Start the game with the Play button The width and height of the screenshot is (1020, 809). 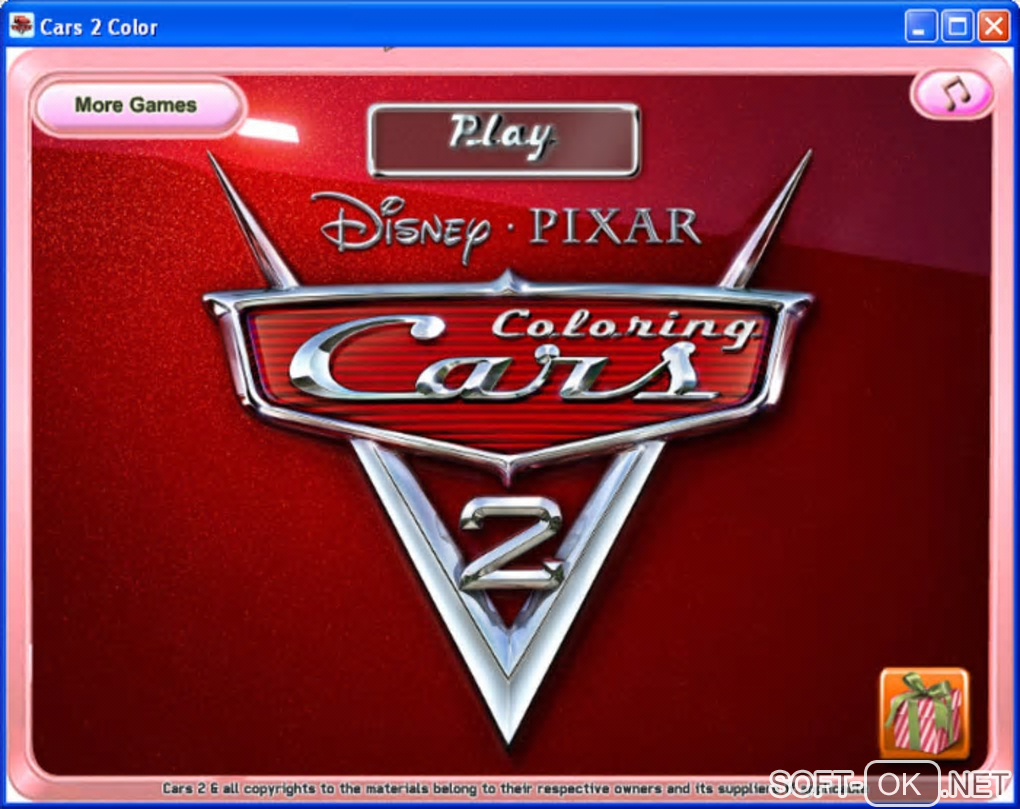click(x=503, y=140)
